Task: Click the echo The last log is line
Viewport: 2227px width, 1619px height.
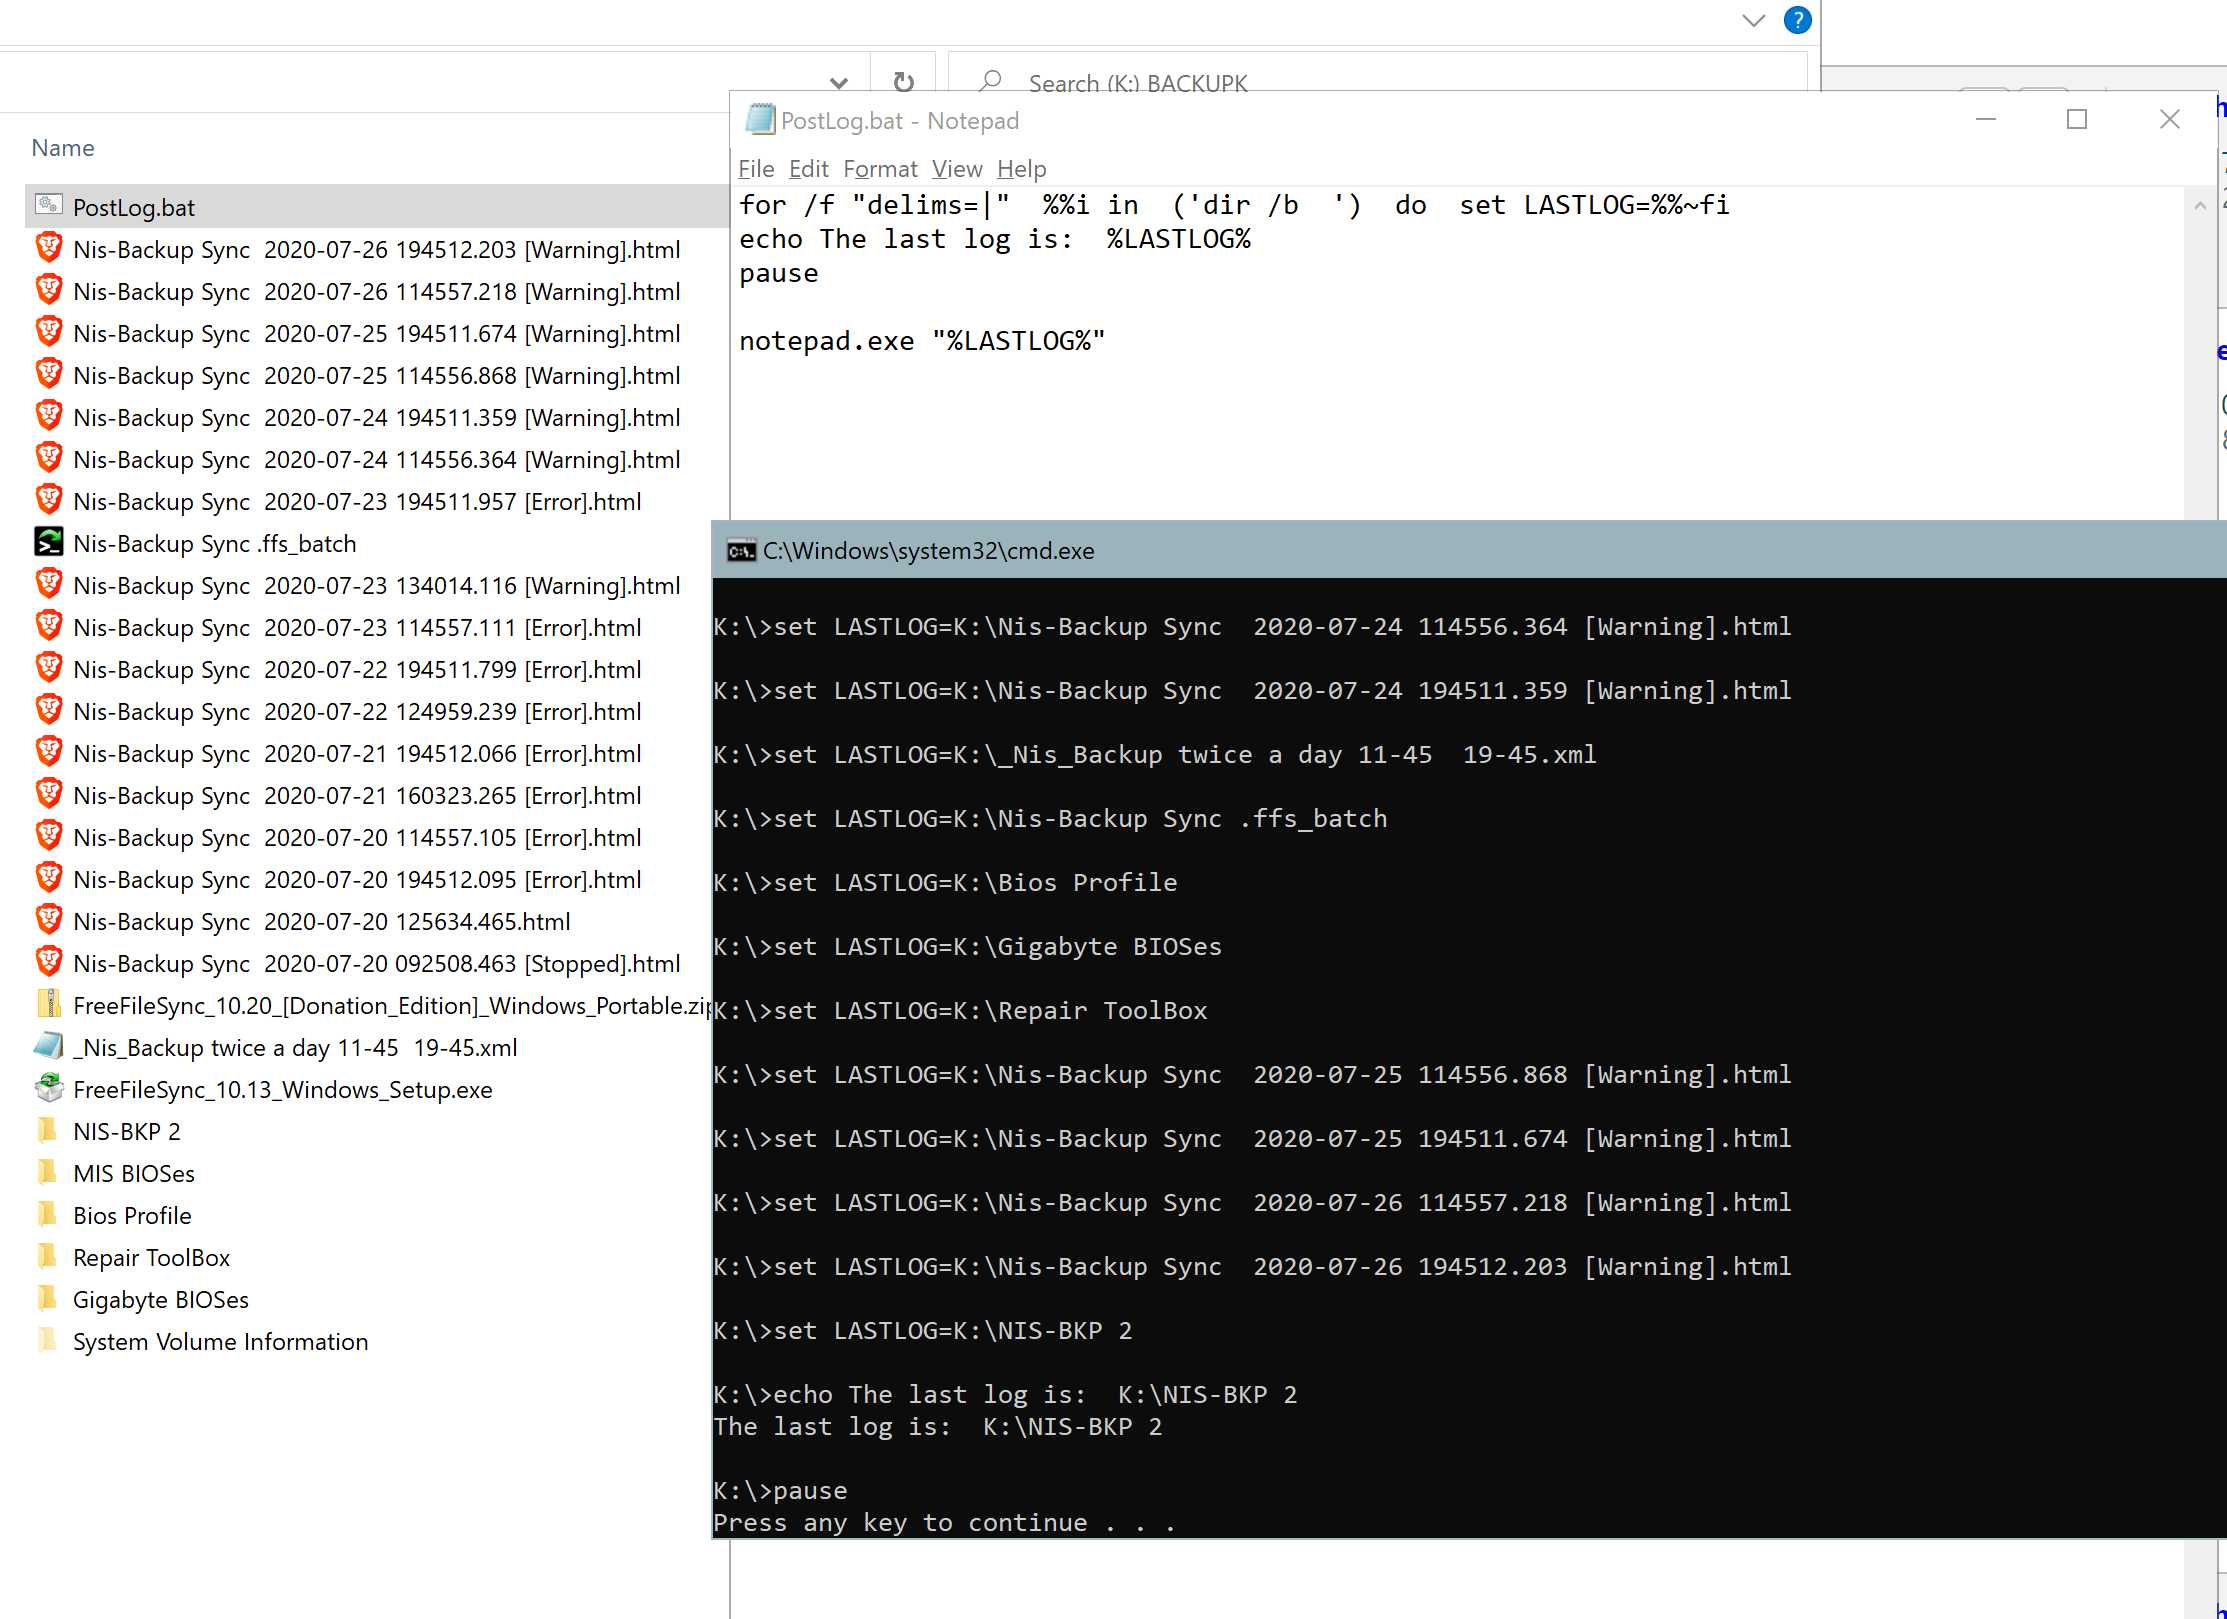Action: pyautogui.click(x=995, y=239)
